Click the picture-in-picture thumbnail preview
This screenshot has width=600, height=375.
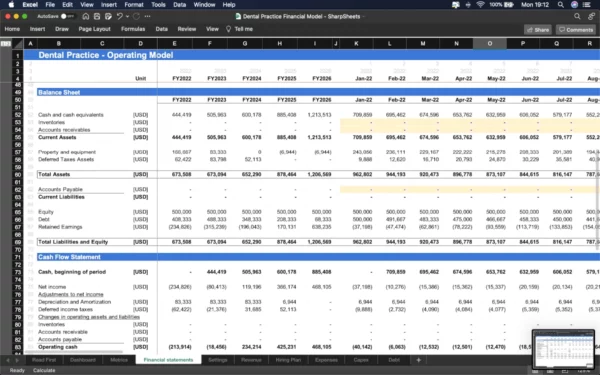click(x=563, y=348)
